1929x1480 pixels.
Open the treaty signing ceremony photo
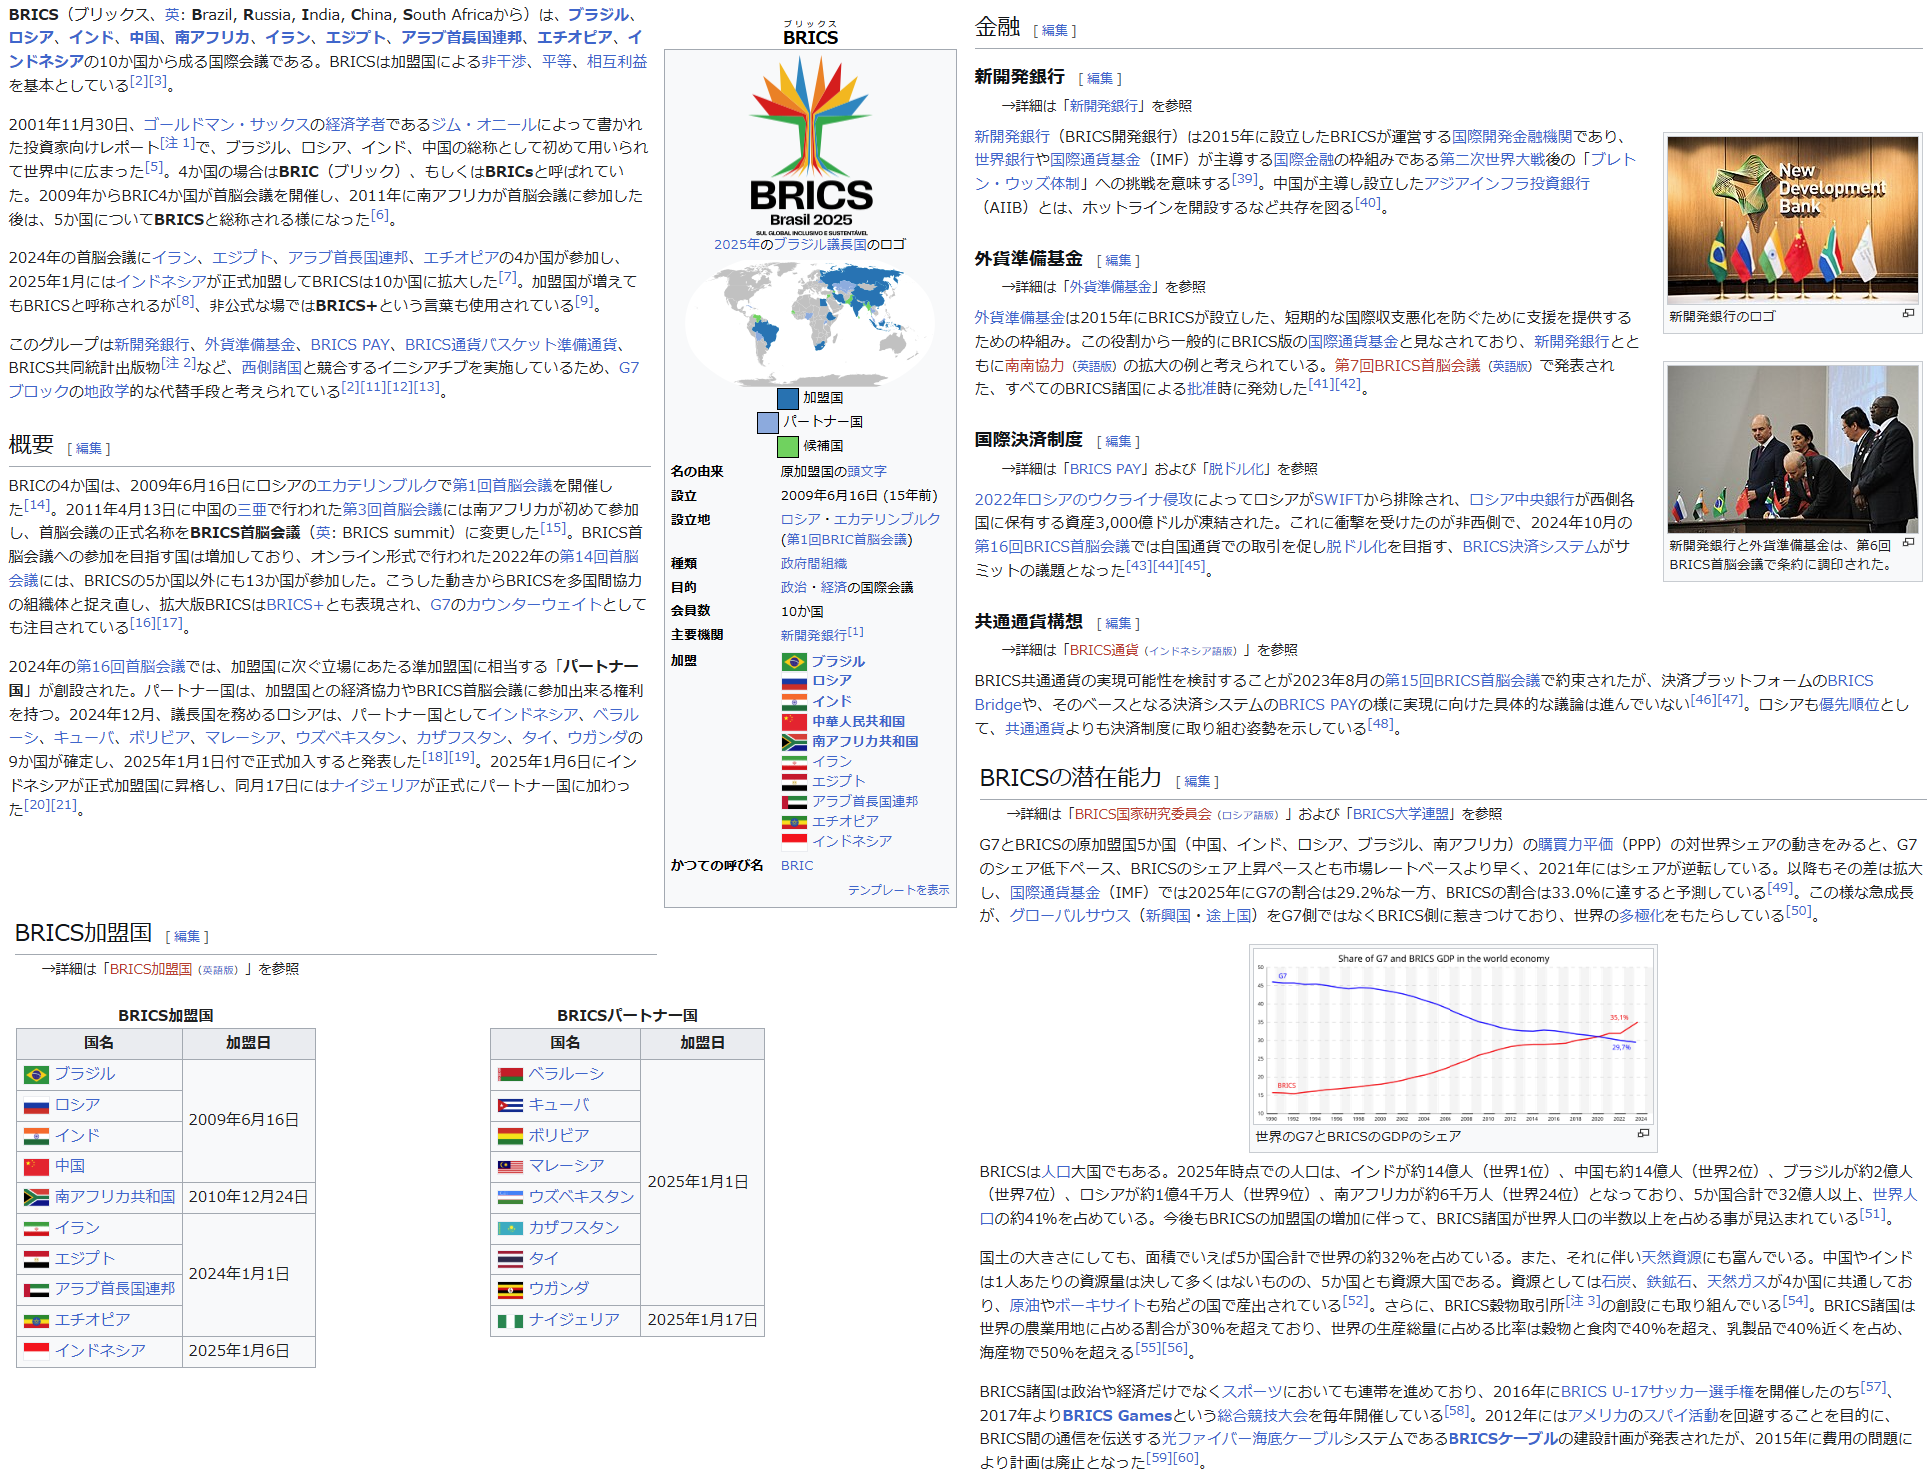point(1792,449)
